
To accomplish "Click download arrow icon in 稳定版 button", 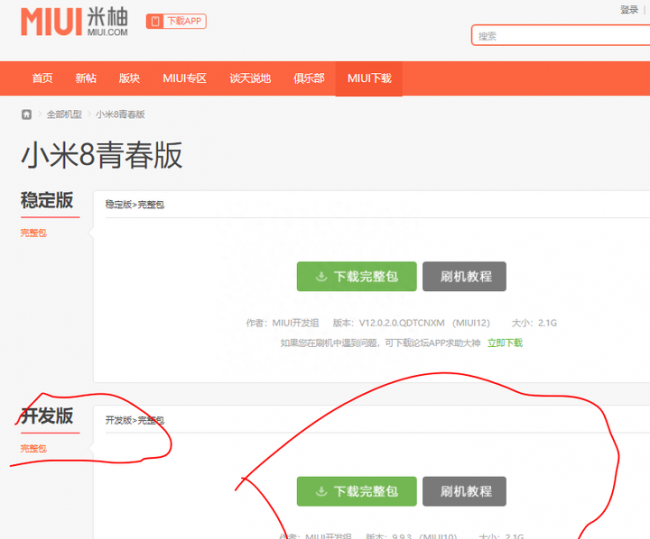I will point(321,277).
